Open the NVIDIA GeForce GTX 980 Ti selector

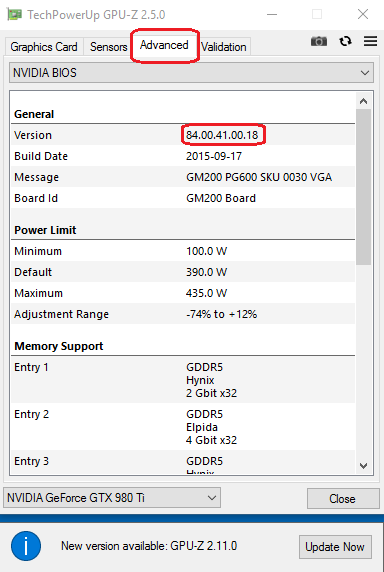click(x=112, y=498)
